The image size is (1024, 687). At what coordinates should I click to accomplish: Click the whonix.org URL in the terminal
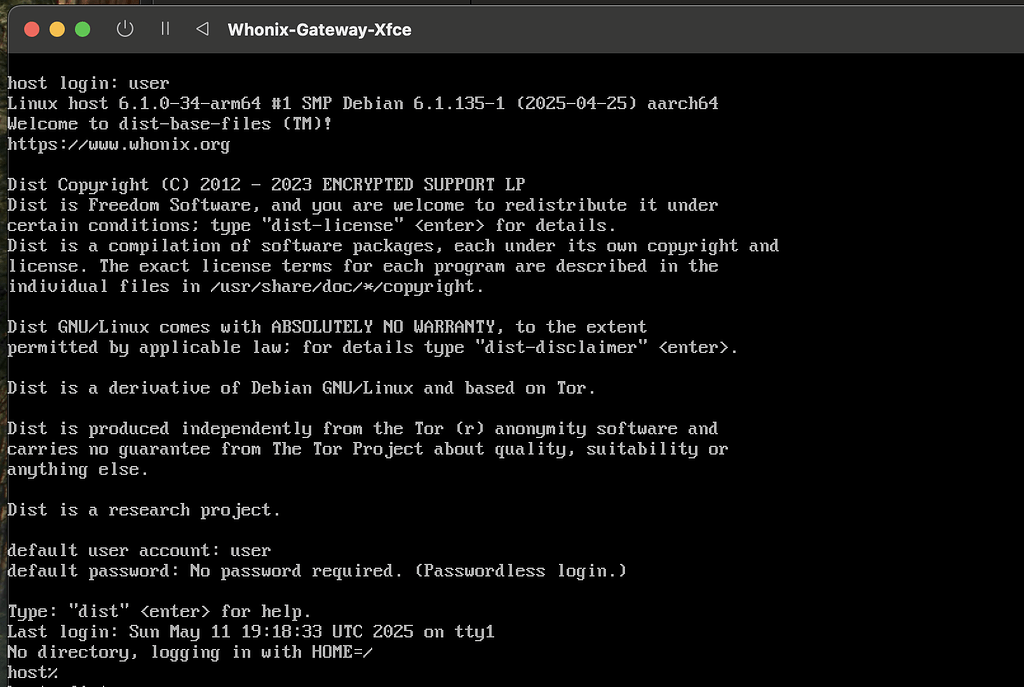[119, 144]
